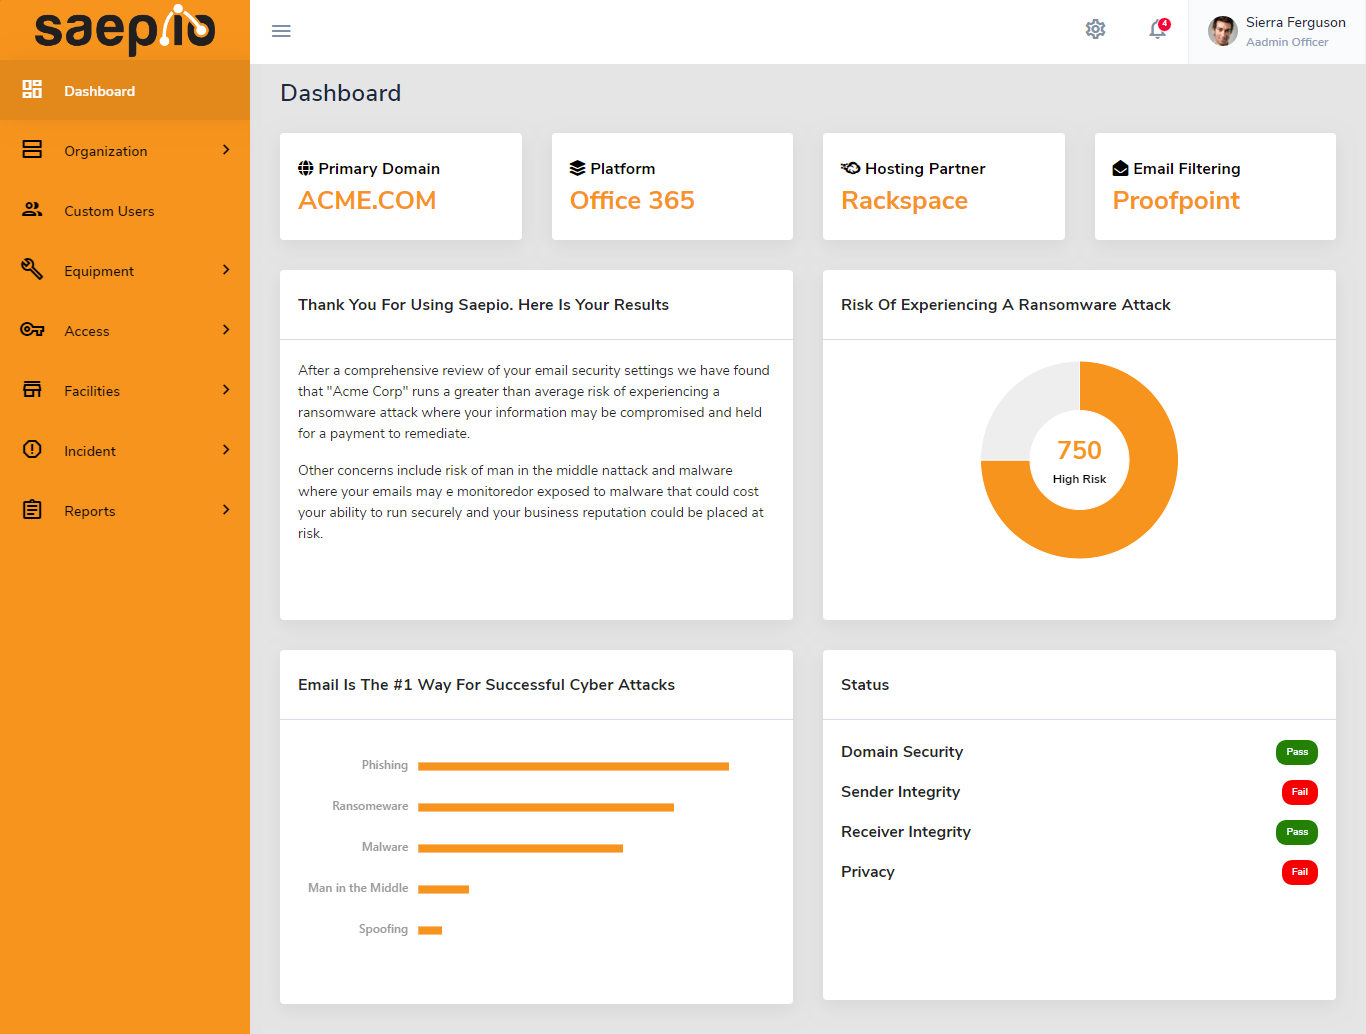The height and width of the screenshot is (1034, 1366).
Task: Expand the Facilities submenu chevron
Action: click(226, 390)
